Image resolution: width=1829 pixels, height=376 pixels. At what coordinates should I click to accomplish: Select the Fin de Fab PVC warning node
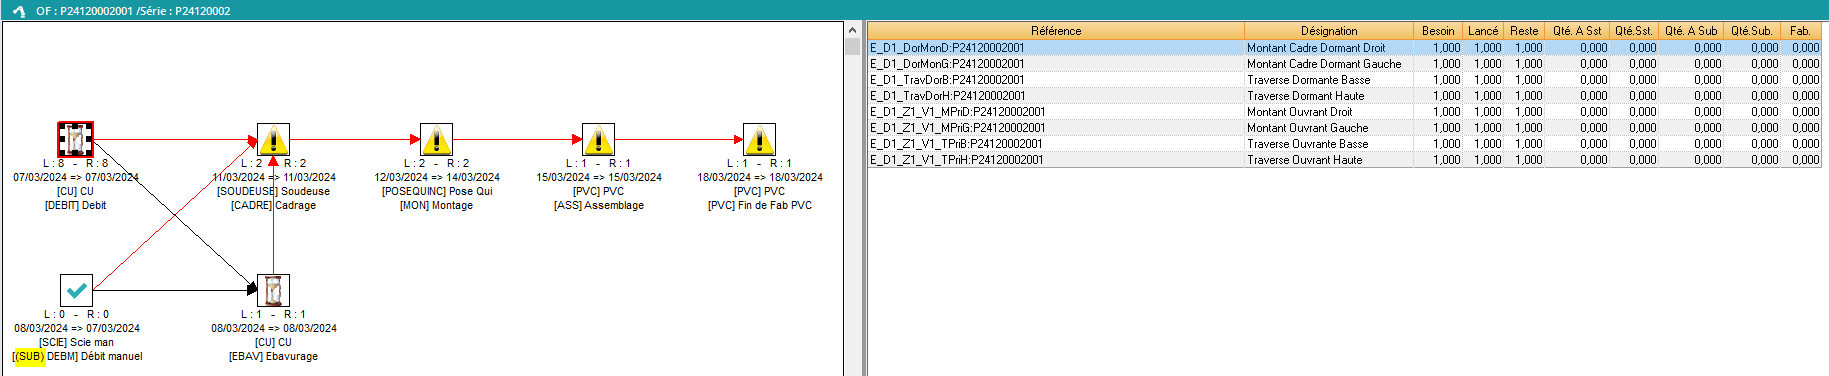pos(760,139)
